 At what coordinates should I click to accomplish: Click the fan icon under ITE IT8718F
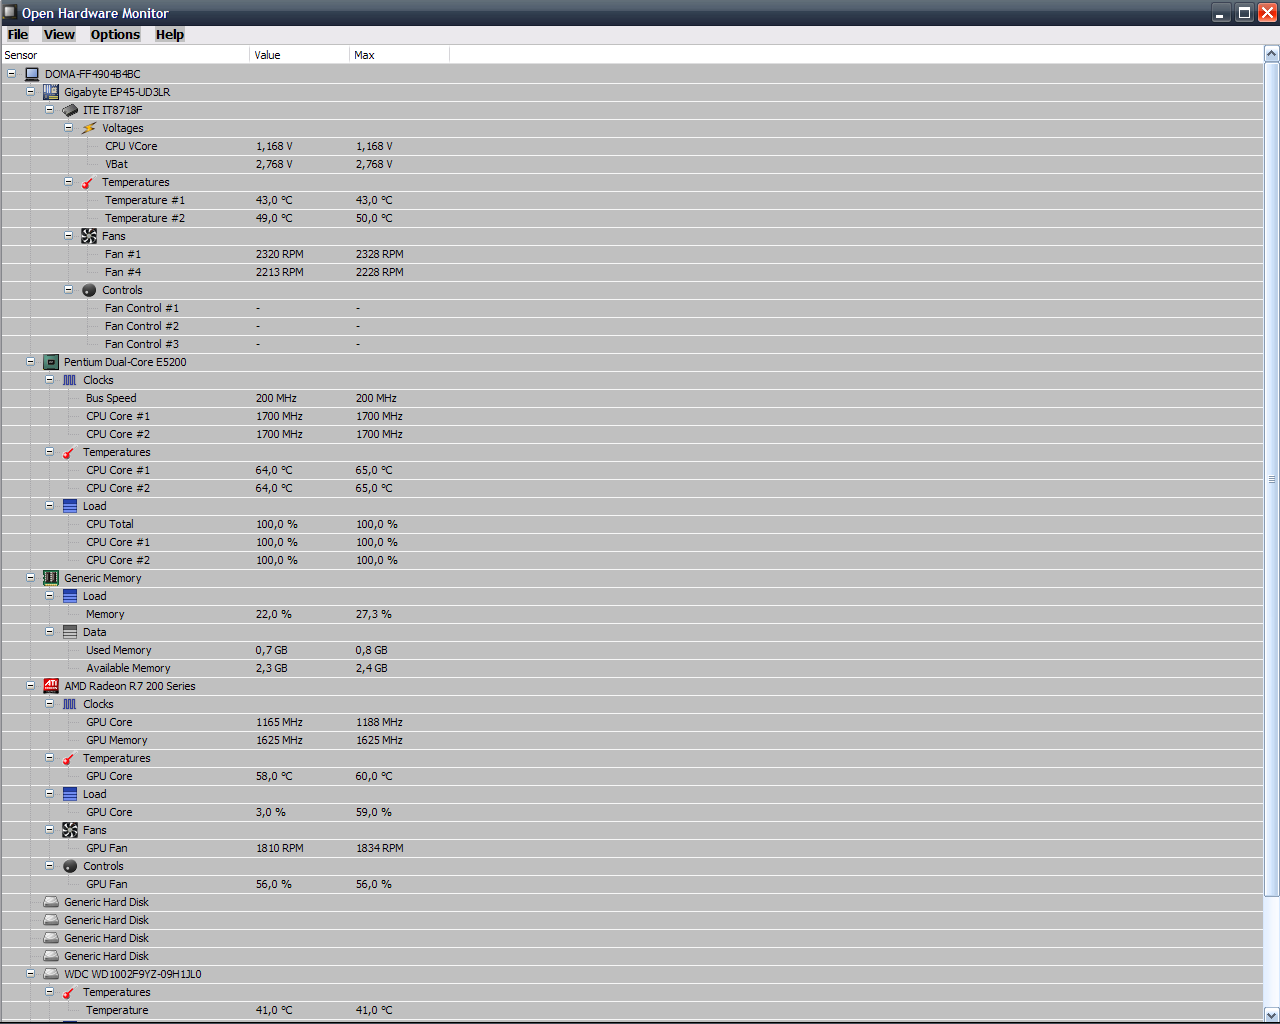[89, 236]
